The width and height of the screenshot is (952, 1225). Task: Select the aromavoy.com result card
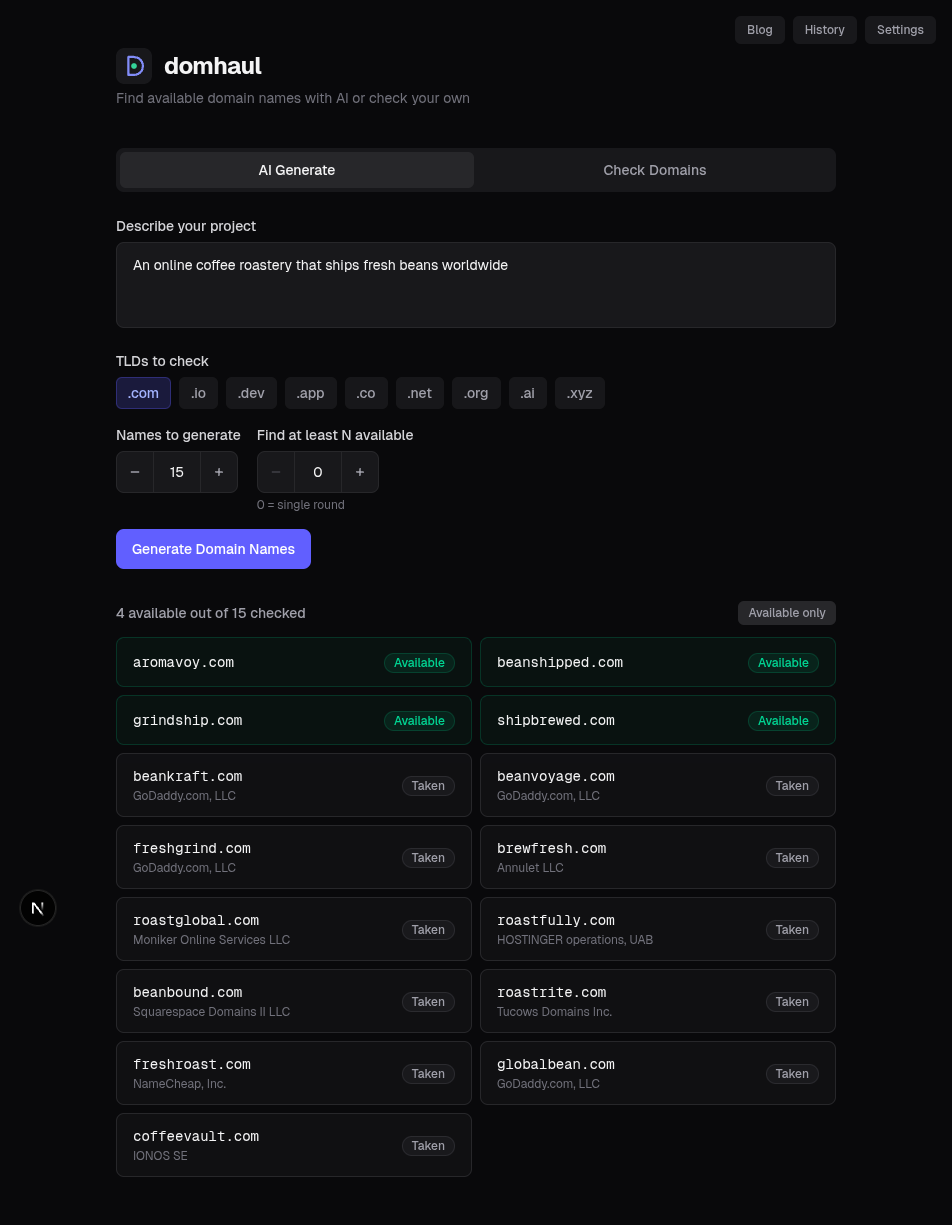pyautogui.click(x=293, y=661)
